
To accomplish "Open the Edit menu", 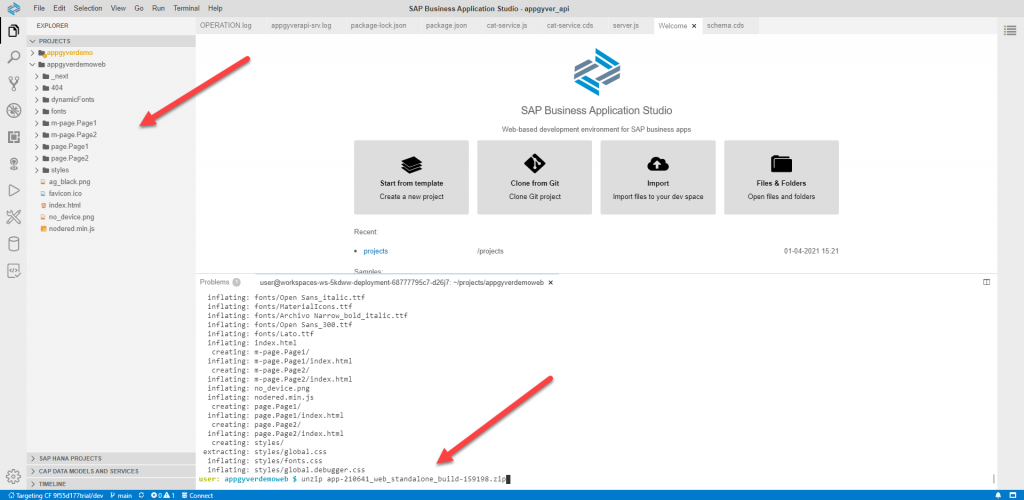I will (x=59, y=8).
